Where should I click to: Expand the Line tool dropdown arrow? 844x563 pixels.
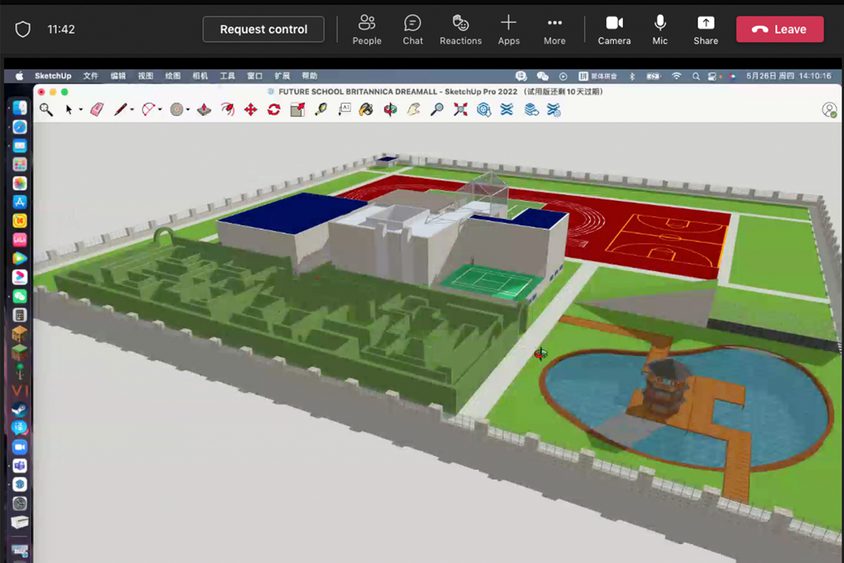tap(132, 111)
